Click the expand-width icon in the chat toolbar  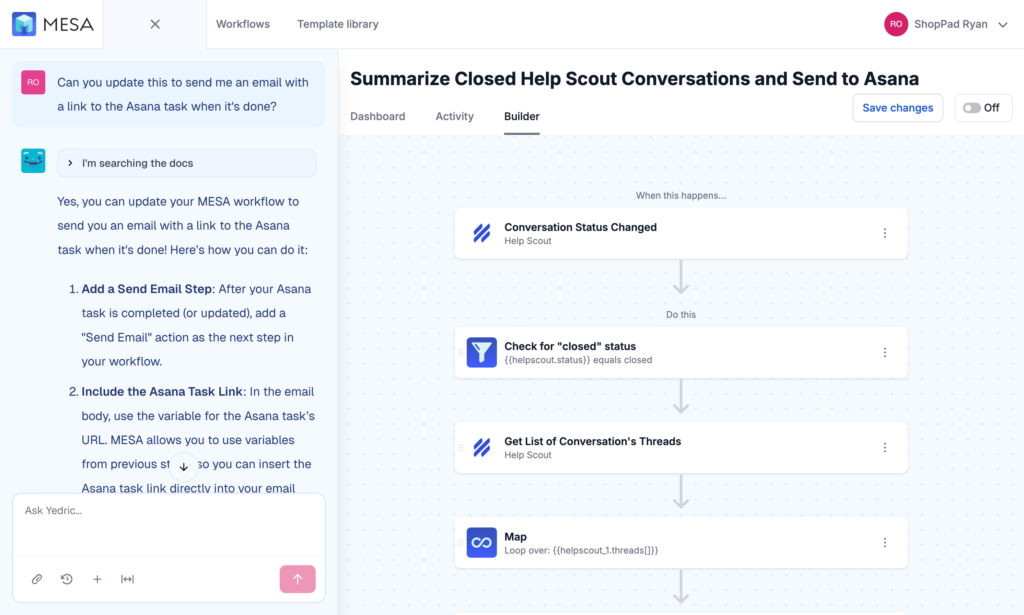pyautogui.click(x=128, y=579)
